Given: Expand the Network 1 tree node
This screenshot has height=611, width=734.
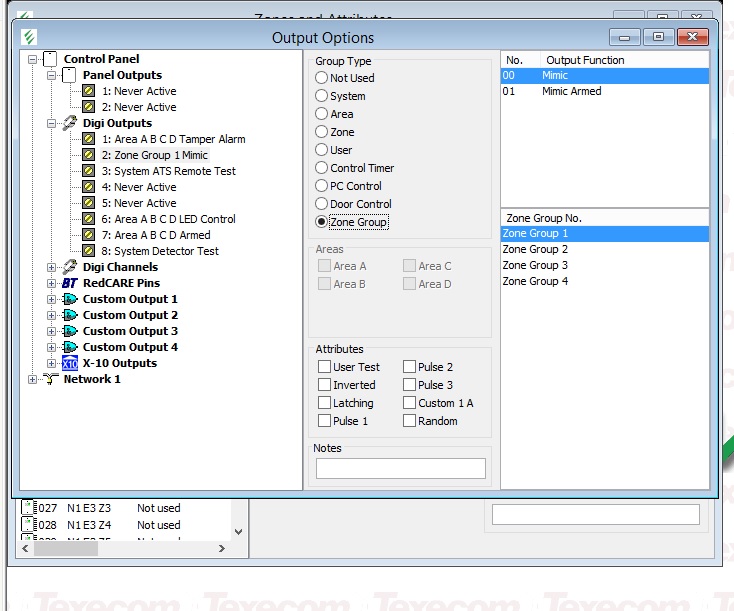Looking at the screenshot, I should 33,379.
